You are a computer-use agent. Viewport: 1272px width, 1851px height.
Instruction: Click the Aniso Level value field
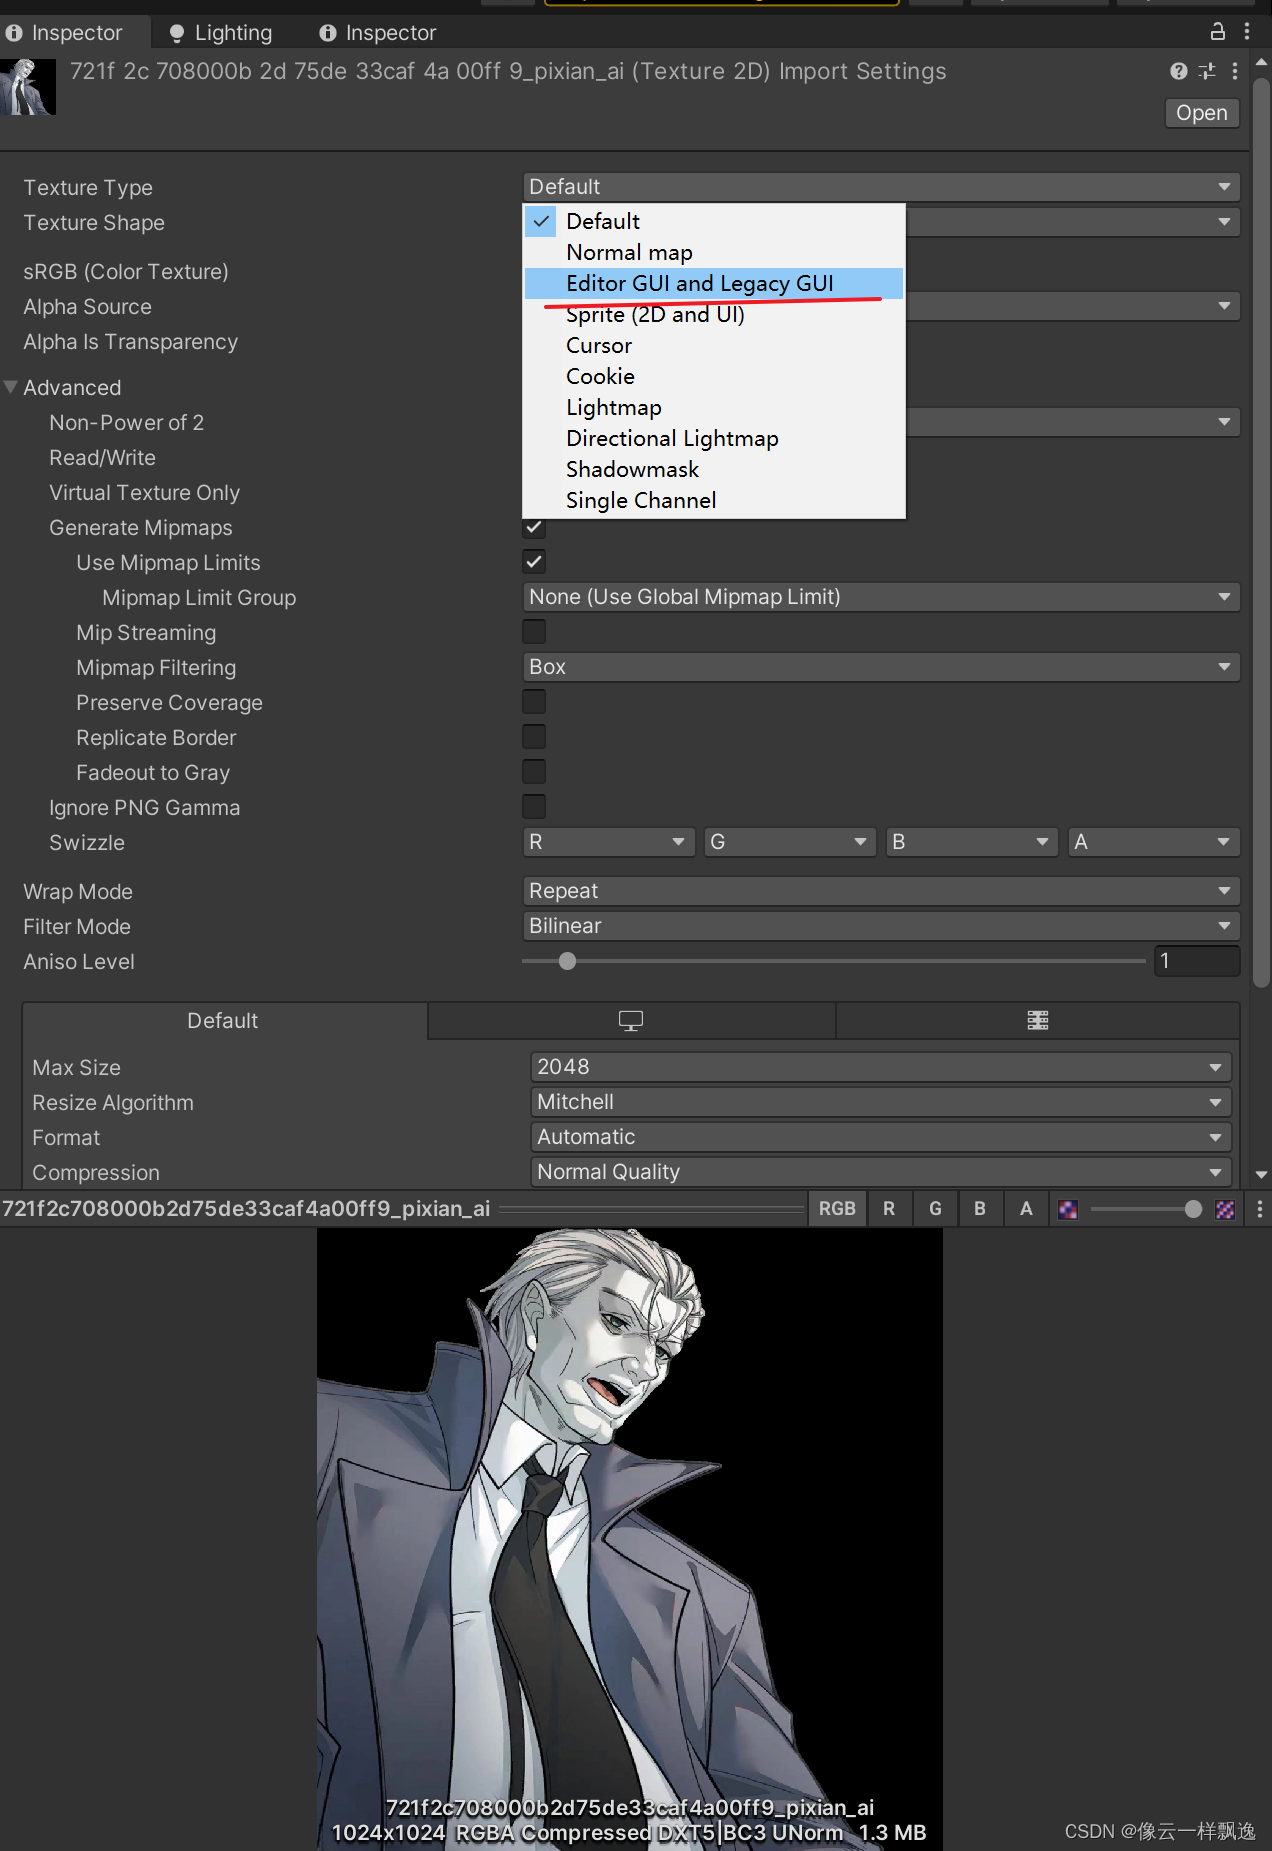tap(1197, 961)
